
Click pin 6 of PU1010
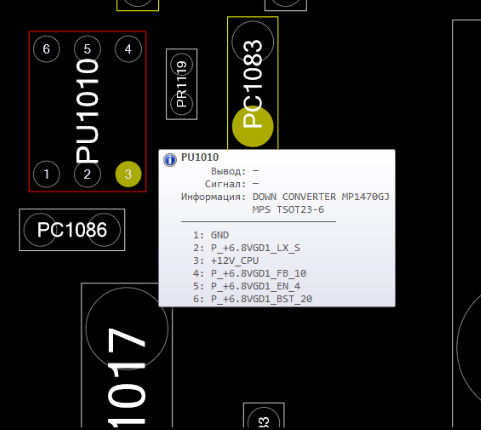click(47, 49)
